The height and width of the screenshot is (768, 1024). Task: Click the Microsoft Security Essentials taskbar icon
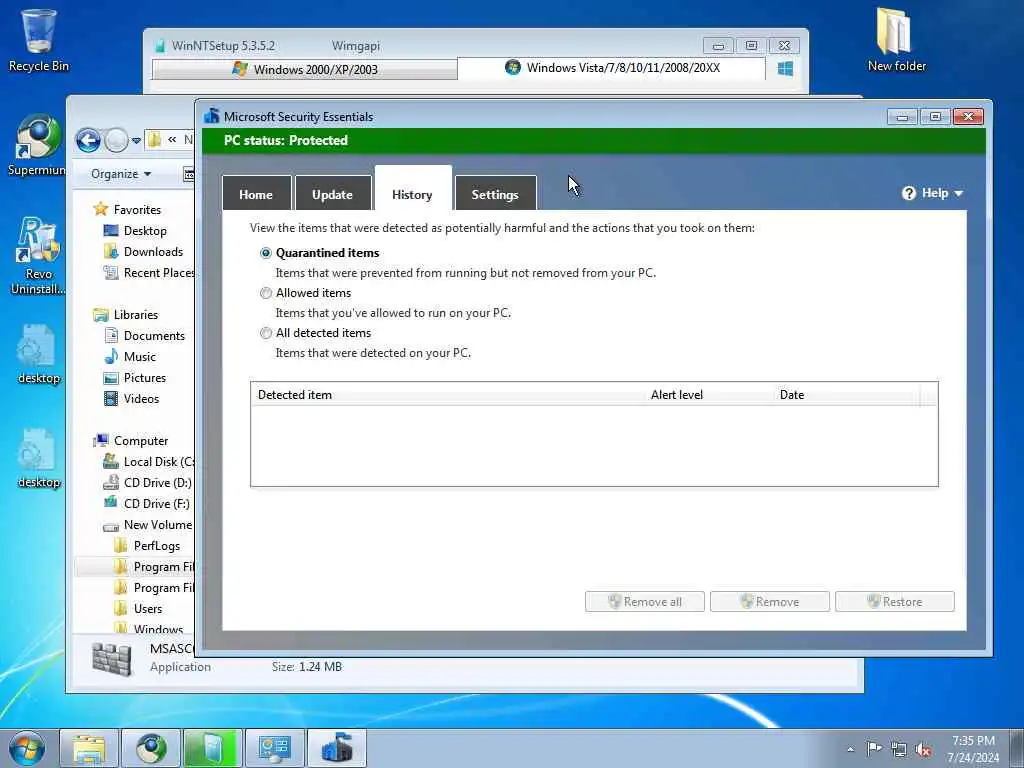337,748
